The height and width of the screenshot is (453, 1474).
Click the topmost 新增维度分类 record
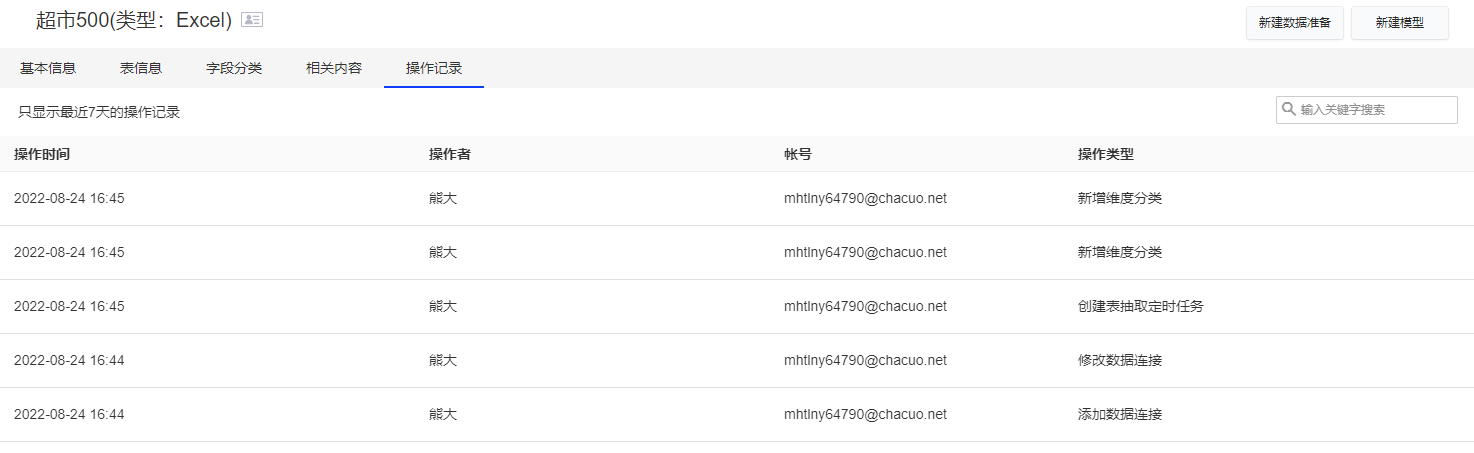click(1120, 198)
